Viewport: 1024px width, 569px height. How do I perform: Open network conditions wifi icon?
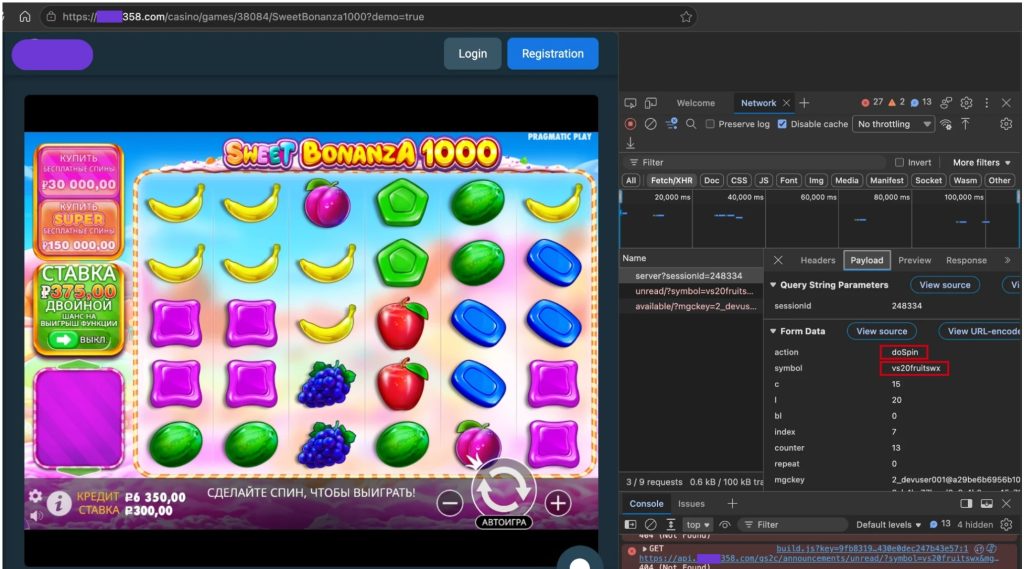point(946,124)
